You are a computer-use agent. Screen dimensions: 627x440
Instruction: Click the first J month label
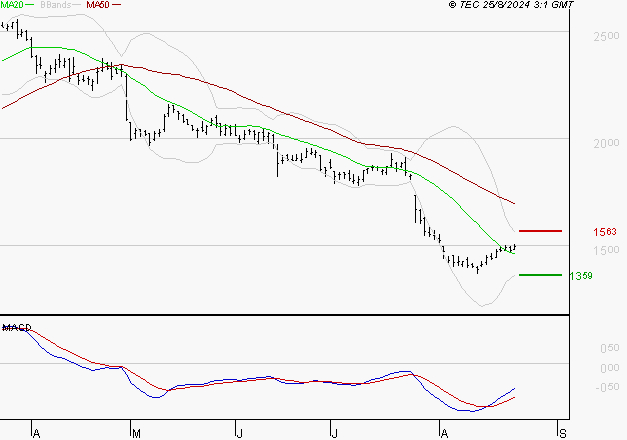coord(239,434)
